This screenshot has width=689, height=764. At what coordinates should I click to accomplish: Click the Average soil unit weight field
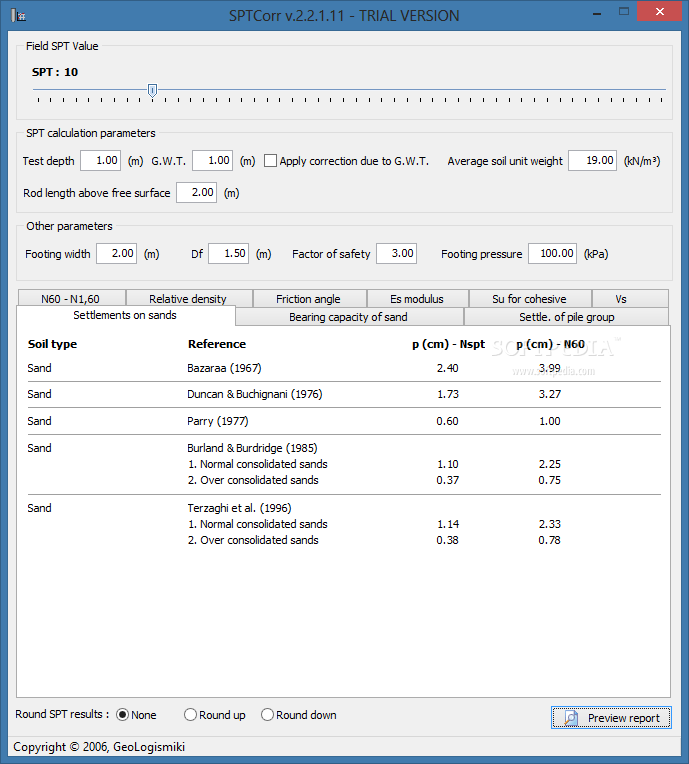pyautogui.click(x=593, y=161)
